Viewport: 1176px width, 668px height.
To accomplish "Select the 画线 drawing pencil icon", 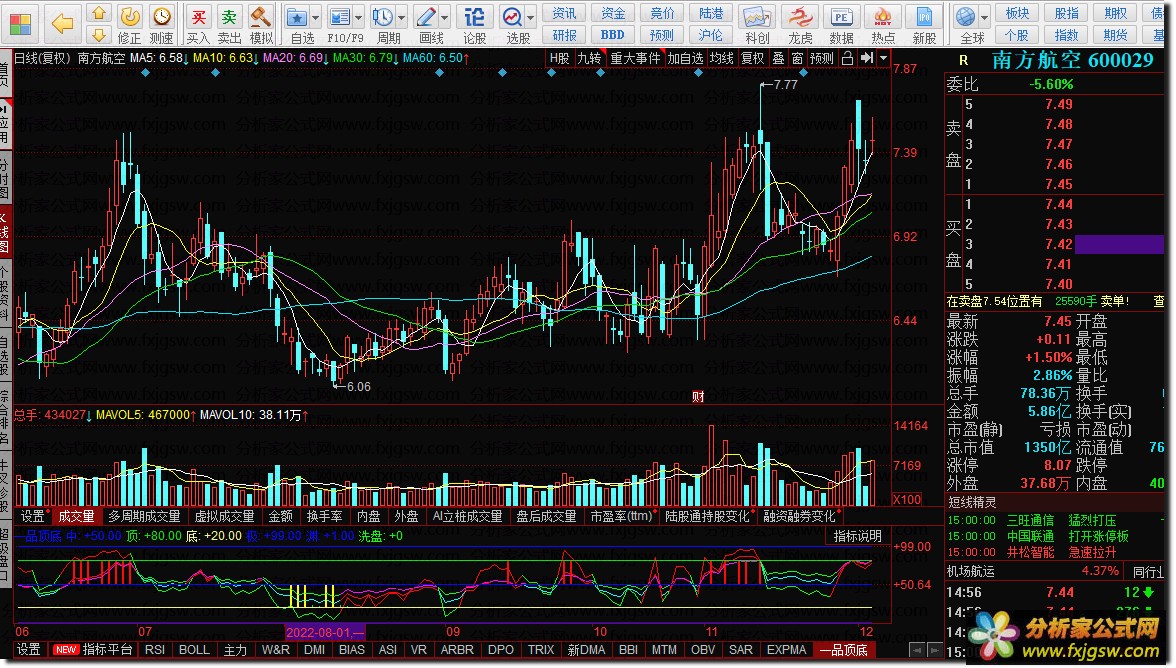I will [426, 16].
